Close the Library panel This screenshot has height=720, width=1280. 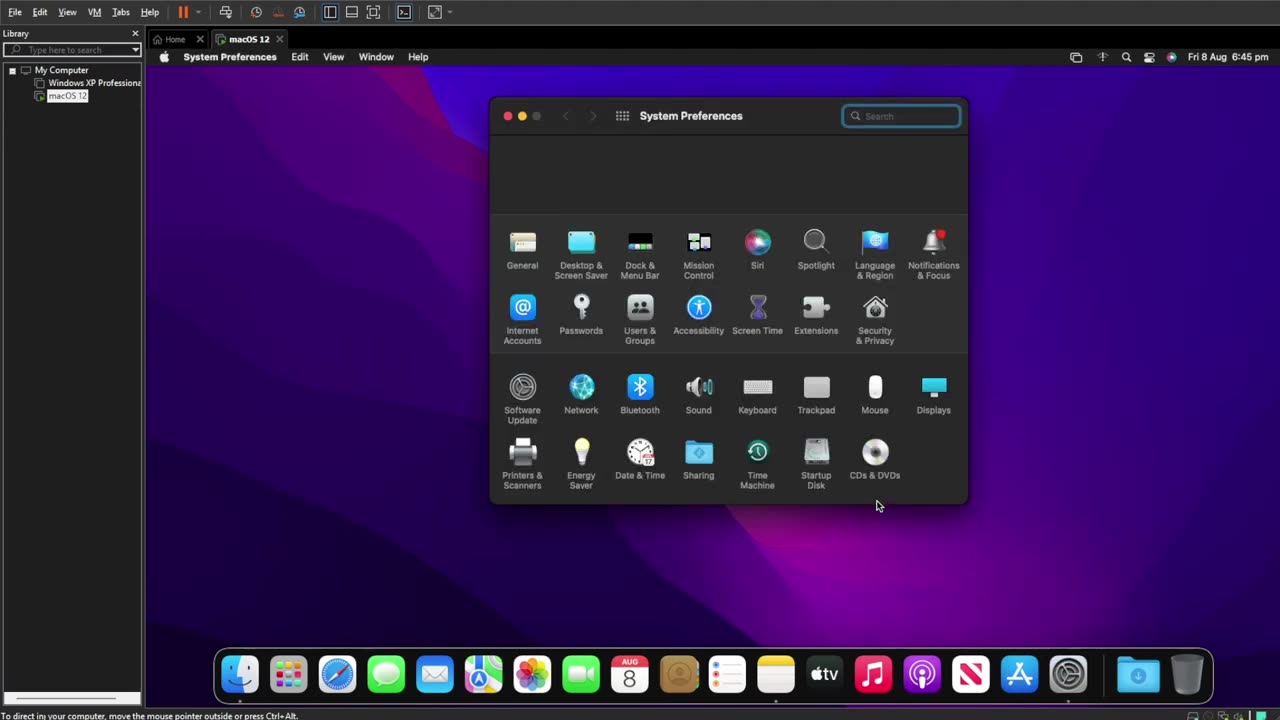coord(135,34)
